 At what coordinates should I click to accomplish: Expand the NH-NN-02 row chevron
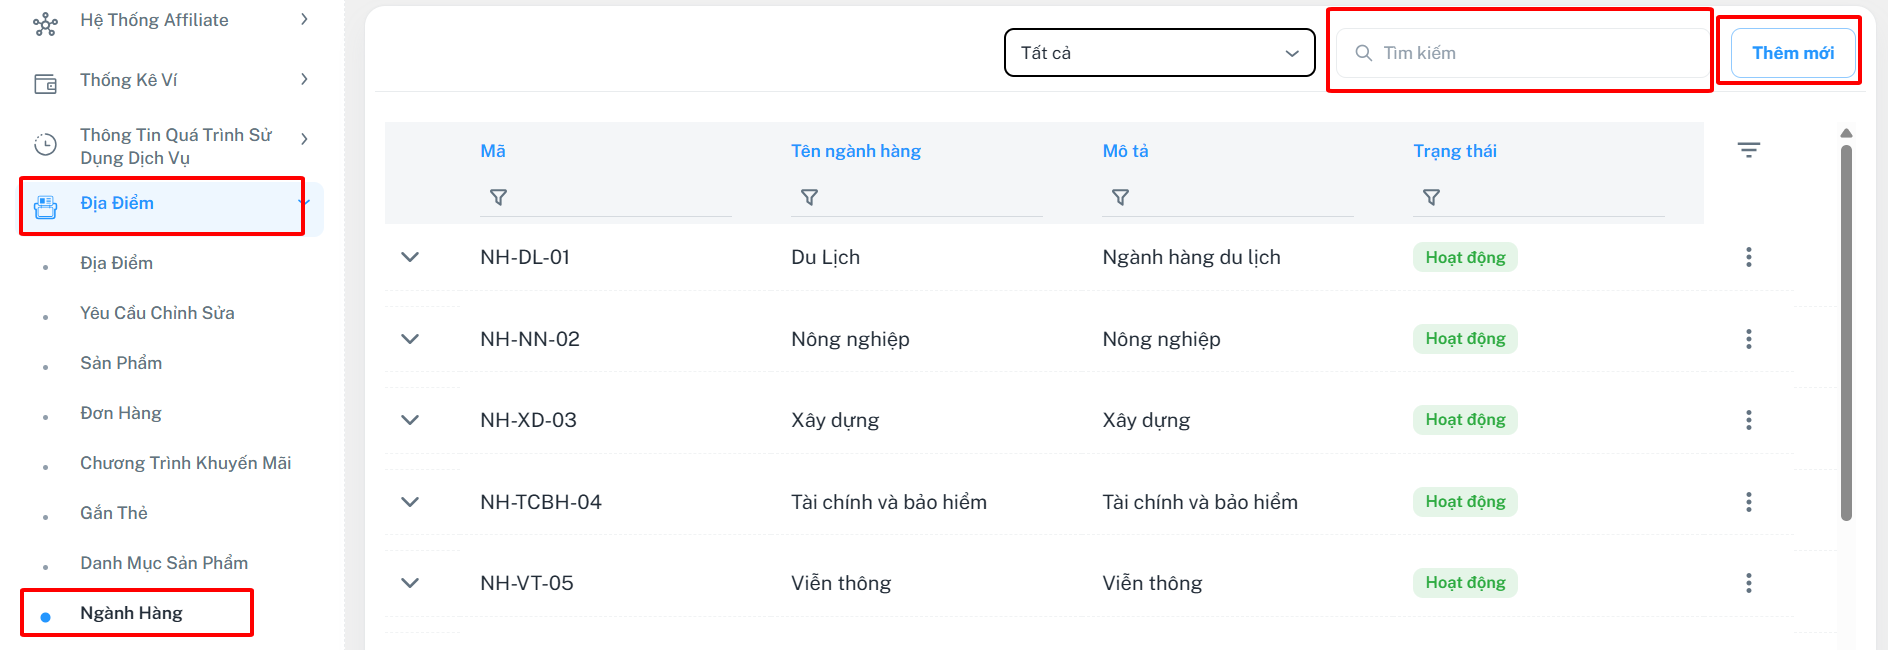(410, 339)
